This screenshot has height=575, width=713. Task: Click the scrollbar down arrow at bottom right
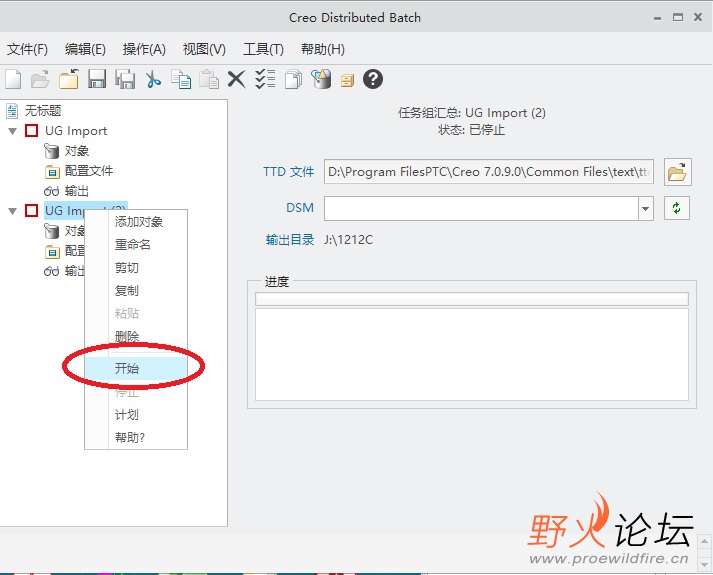click(x=704, y=565)
